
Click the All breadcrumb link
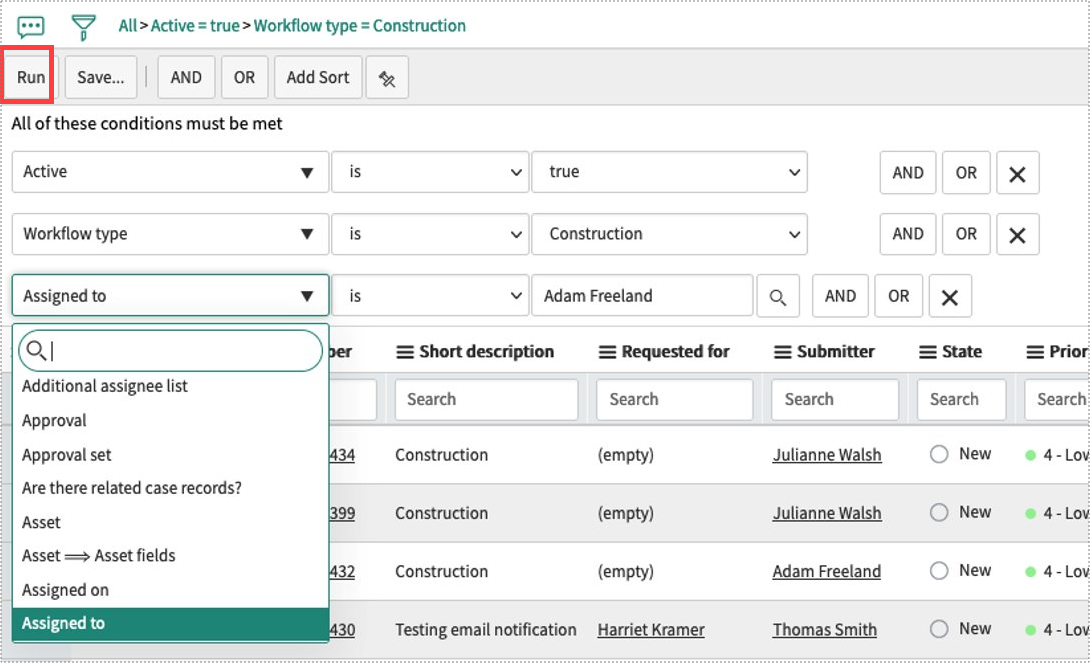click(128, 26)
